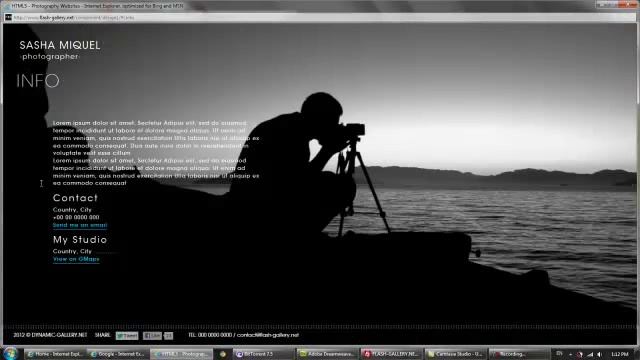This screenshot has height=360, width=640.
Task: Click the volume speaker tray icon
Action: [x=600, y=354]
